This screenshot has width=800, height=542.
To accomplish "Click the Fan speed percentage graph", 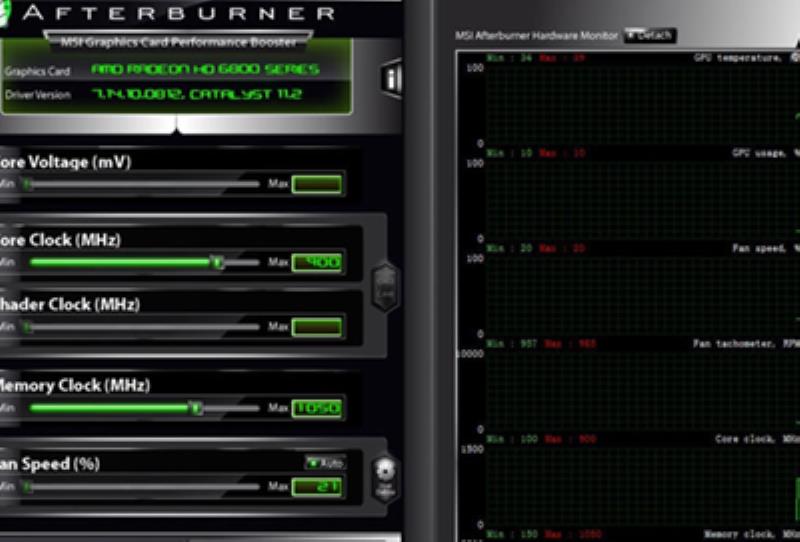I will tap(642, 295).
